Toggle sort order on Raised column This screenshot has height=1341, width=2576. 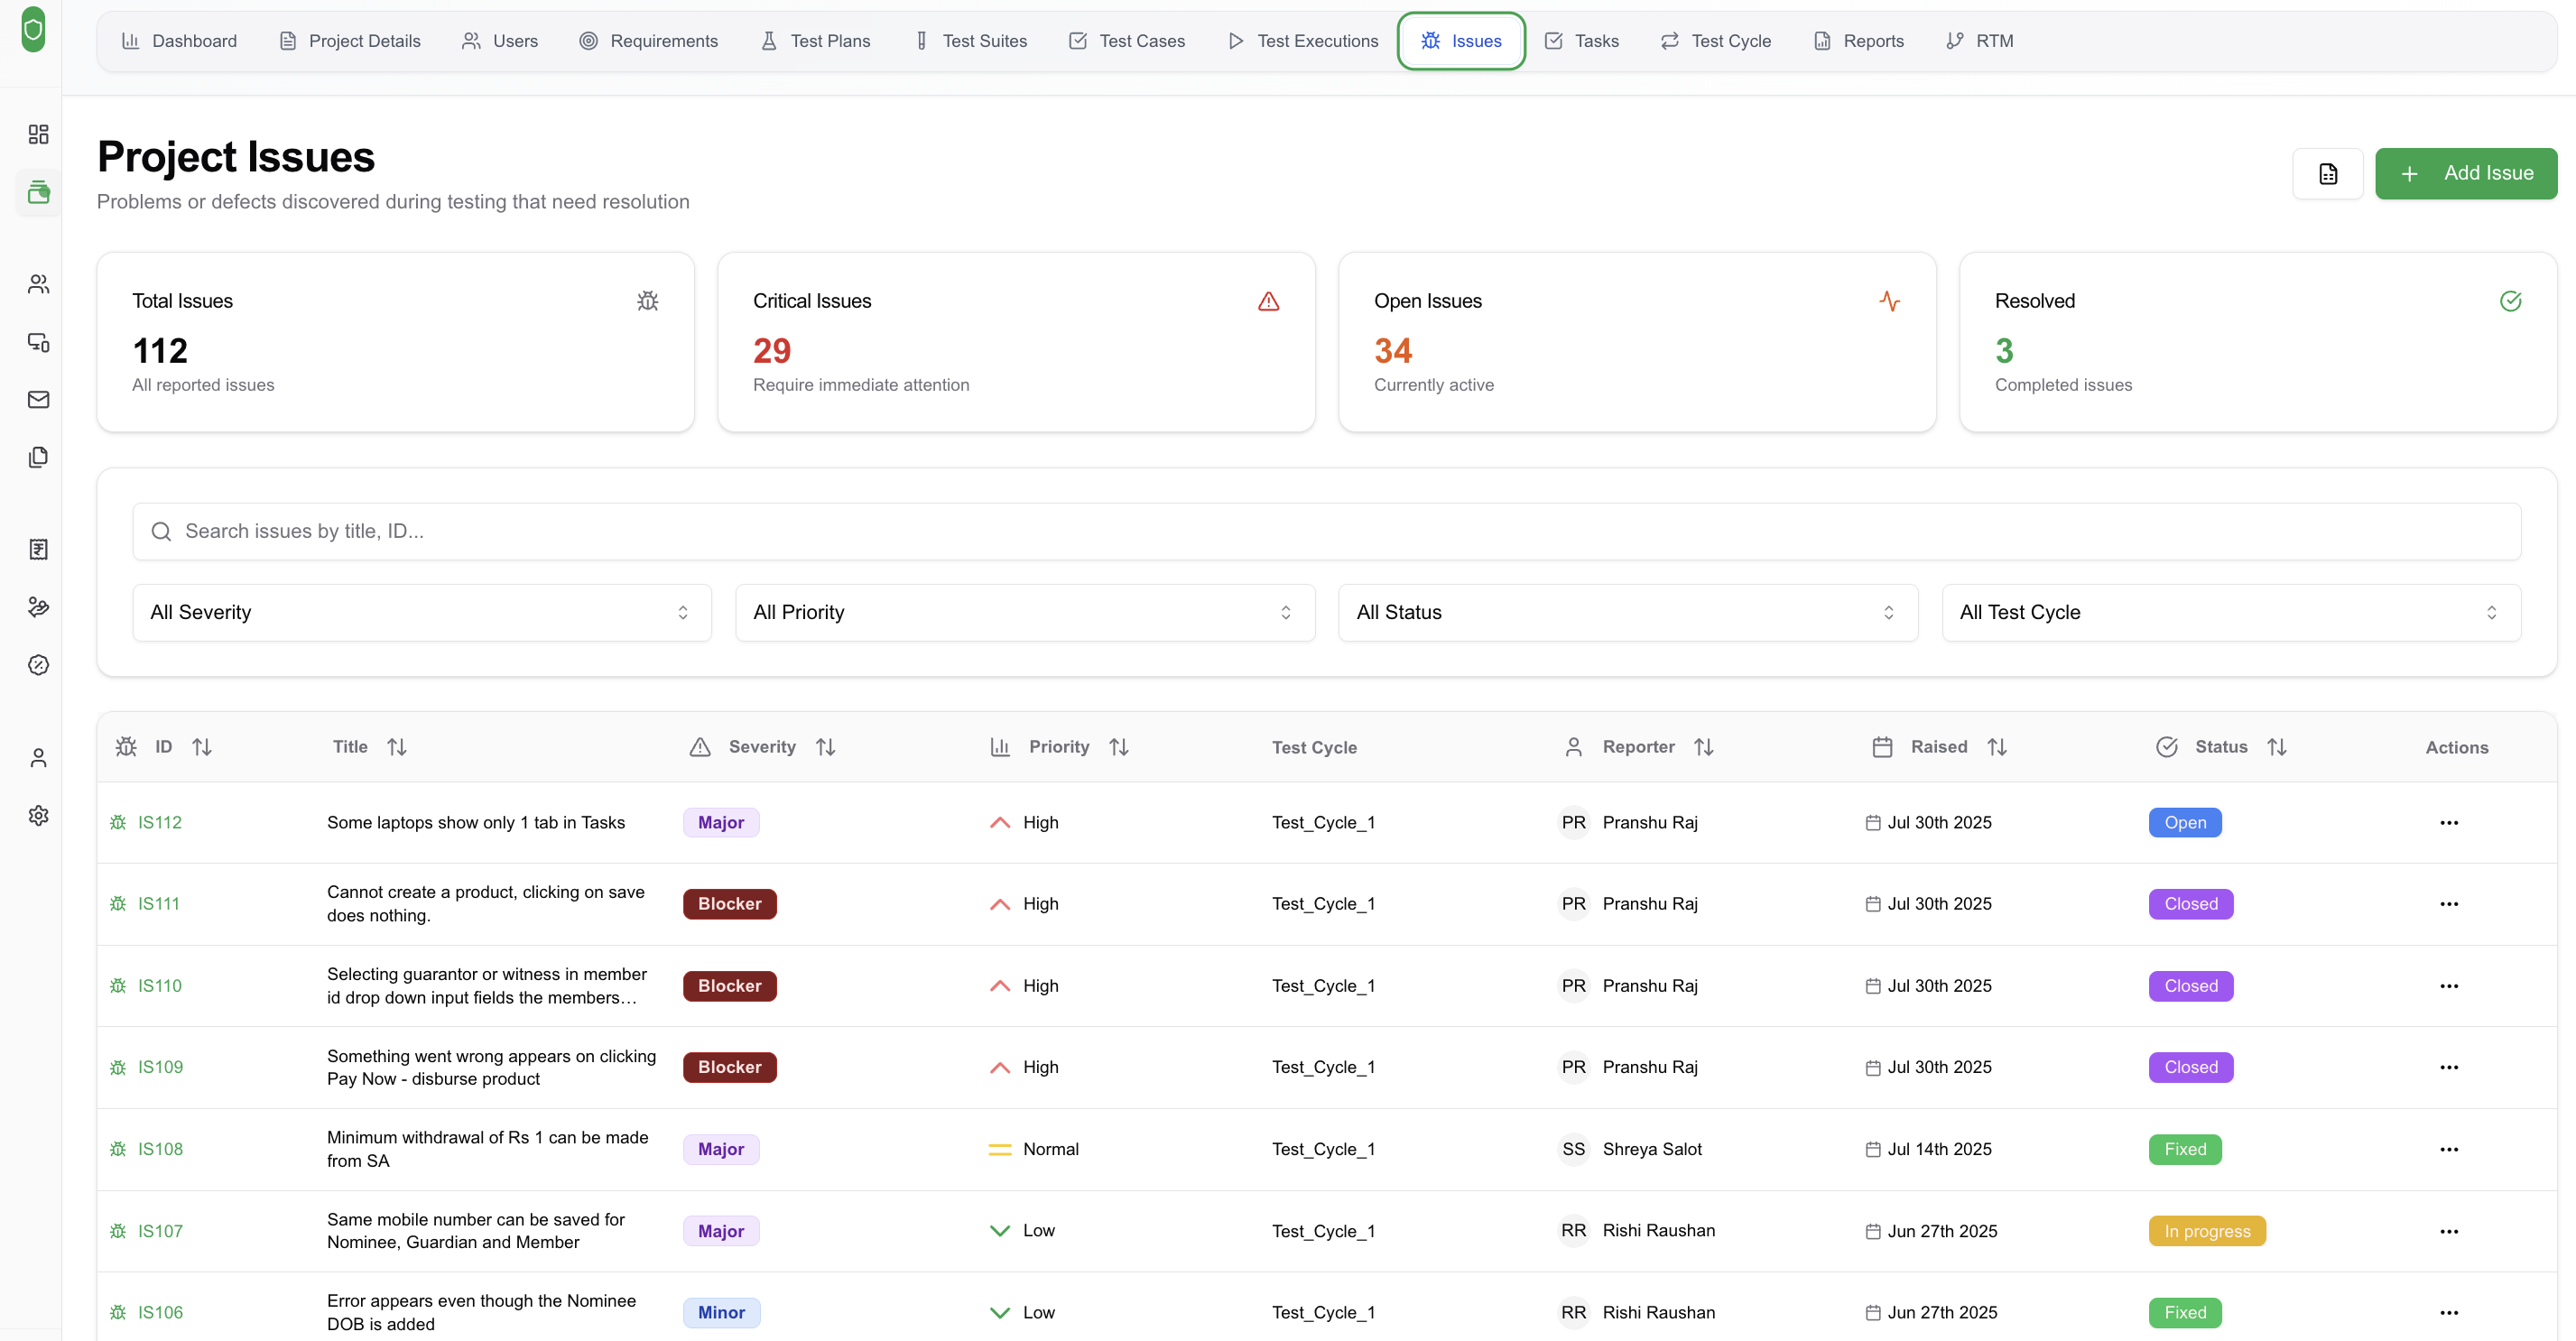[x=1997, y=747]
